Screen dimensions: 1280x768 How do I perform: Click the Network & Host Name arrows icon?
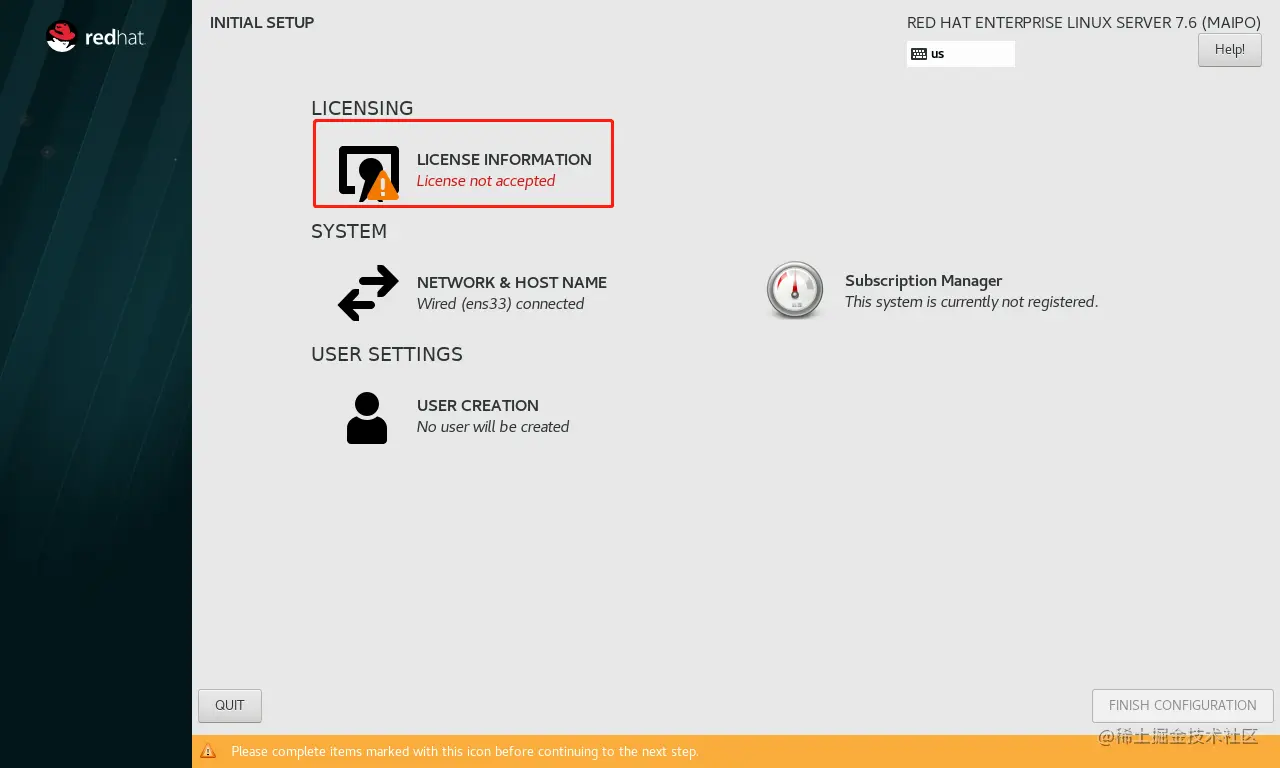pyautogui.click(x=369, y=293)
